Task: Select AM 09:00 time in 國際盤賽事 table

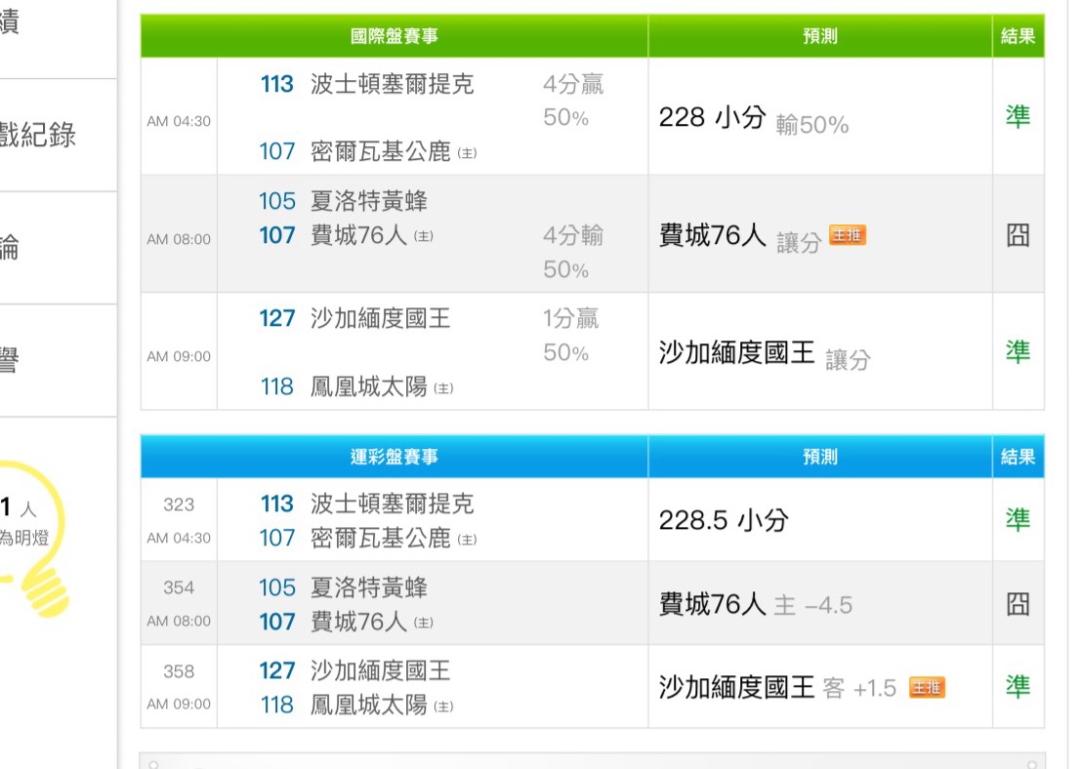Action: pos(179,356)
